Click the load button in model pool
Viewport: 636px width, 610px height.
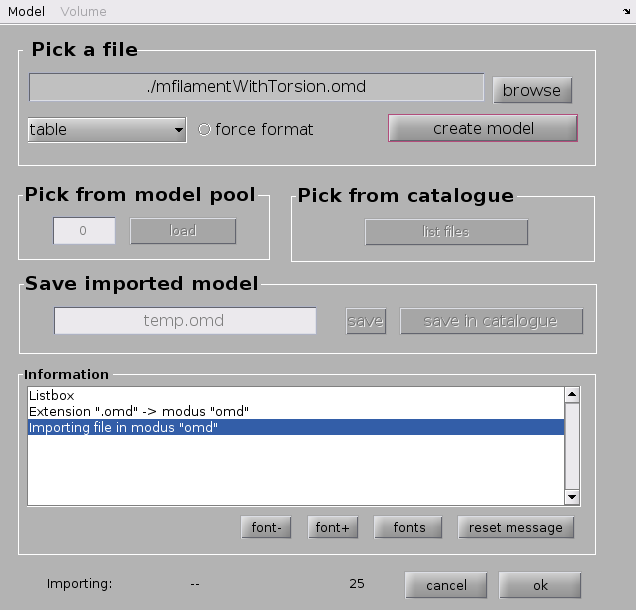[183, 231]
